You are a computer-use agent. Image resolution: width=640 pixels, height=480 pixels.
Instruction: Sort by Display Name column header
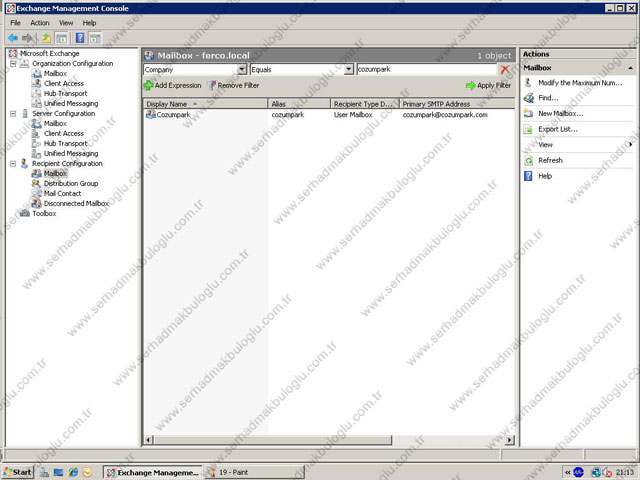[205, 104]
